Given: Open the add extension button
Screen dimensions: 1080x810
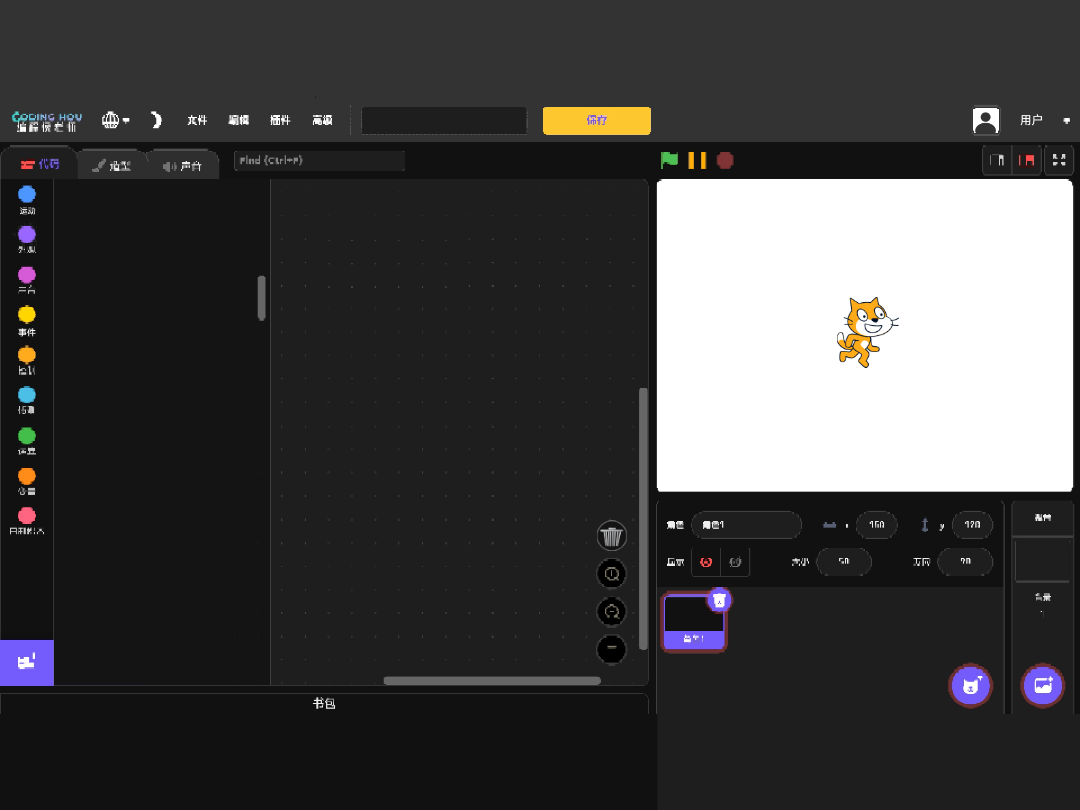Looking at the screenshot, I should (x=27, y=662).
